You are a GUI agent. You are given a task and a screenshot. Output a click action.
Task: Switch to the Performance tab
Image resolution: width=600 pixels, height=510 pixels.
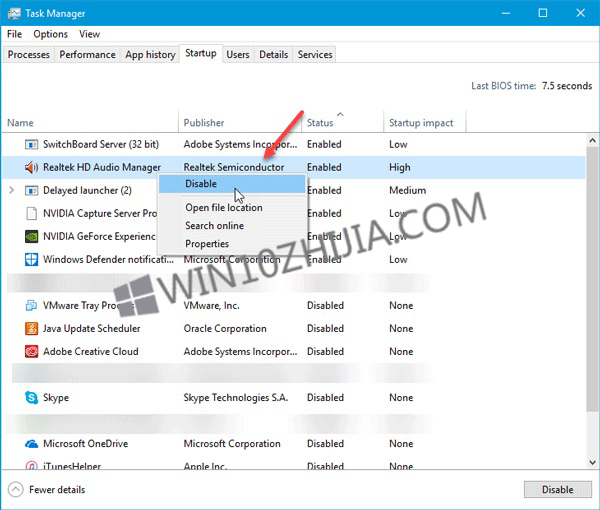(87, 55)
